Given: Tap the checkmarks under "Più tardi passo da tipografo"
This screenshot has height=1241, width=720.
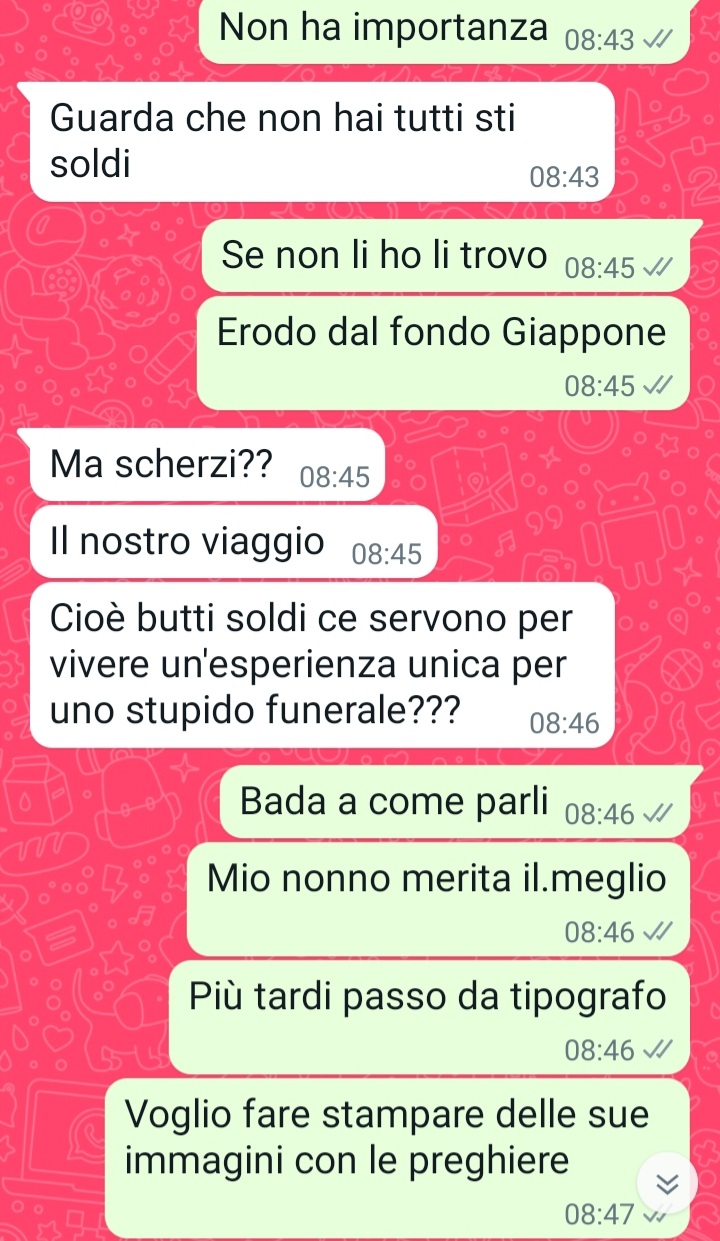Looking at the screenshot, I should (659, 1050).
